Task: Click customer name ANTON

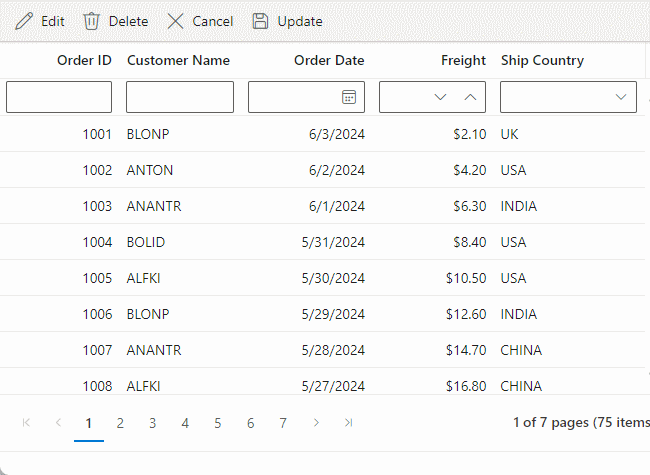Action: click(150, 170)
